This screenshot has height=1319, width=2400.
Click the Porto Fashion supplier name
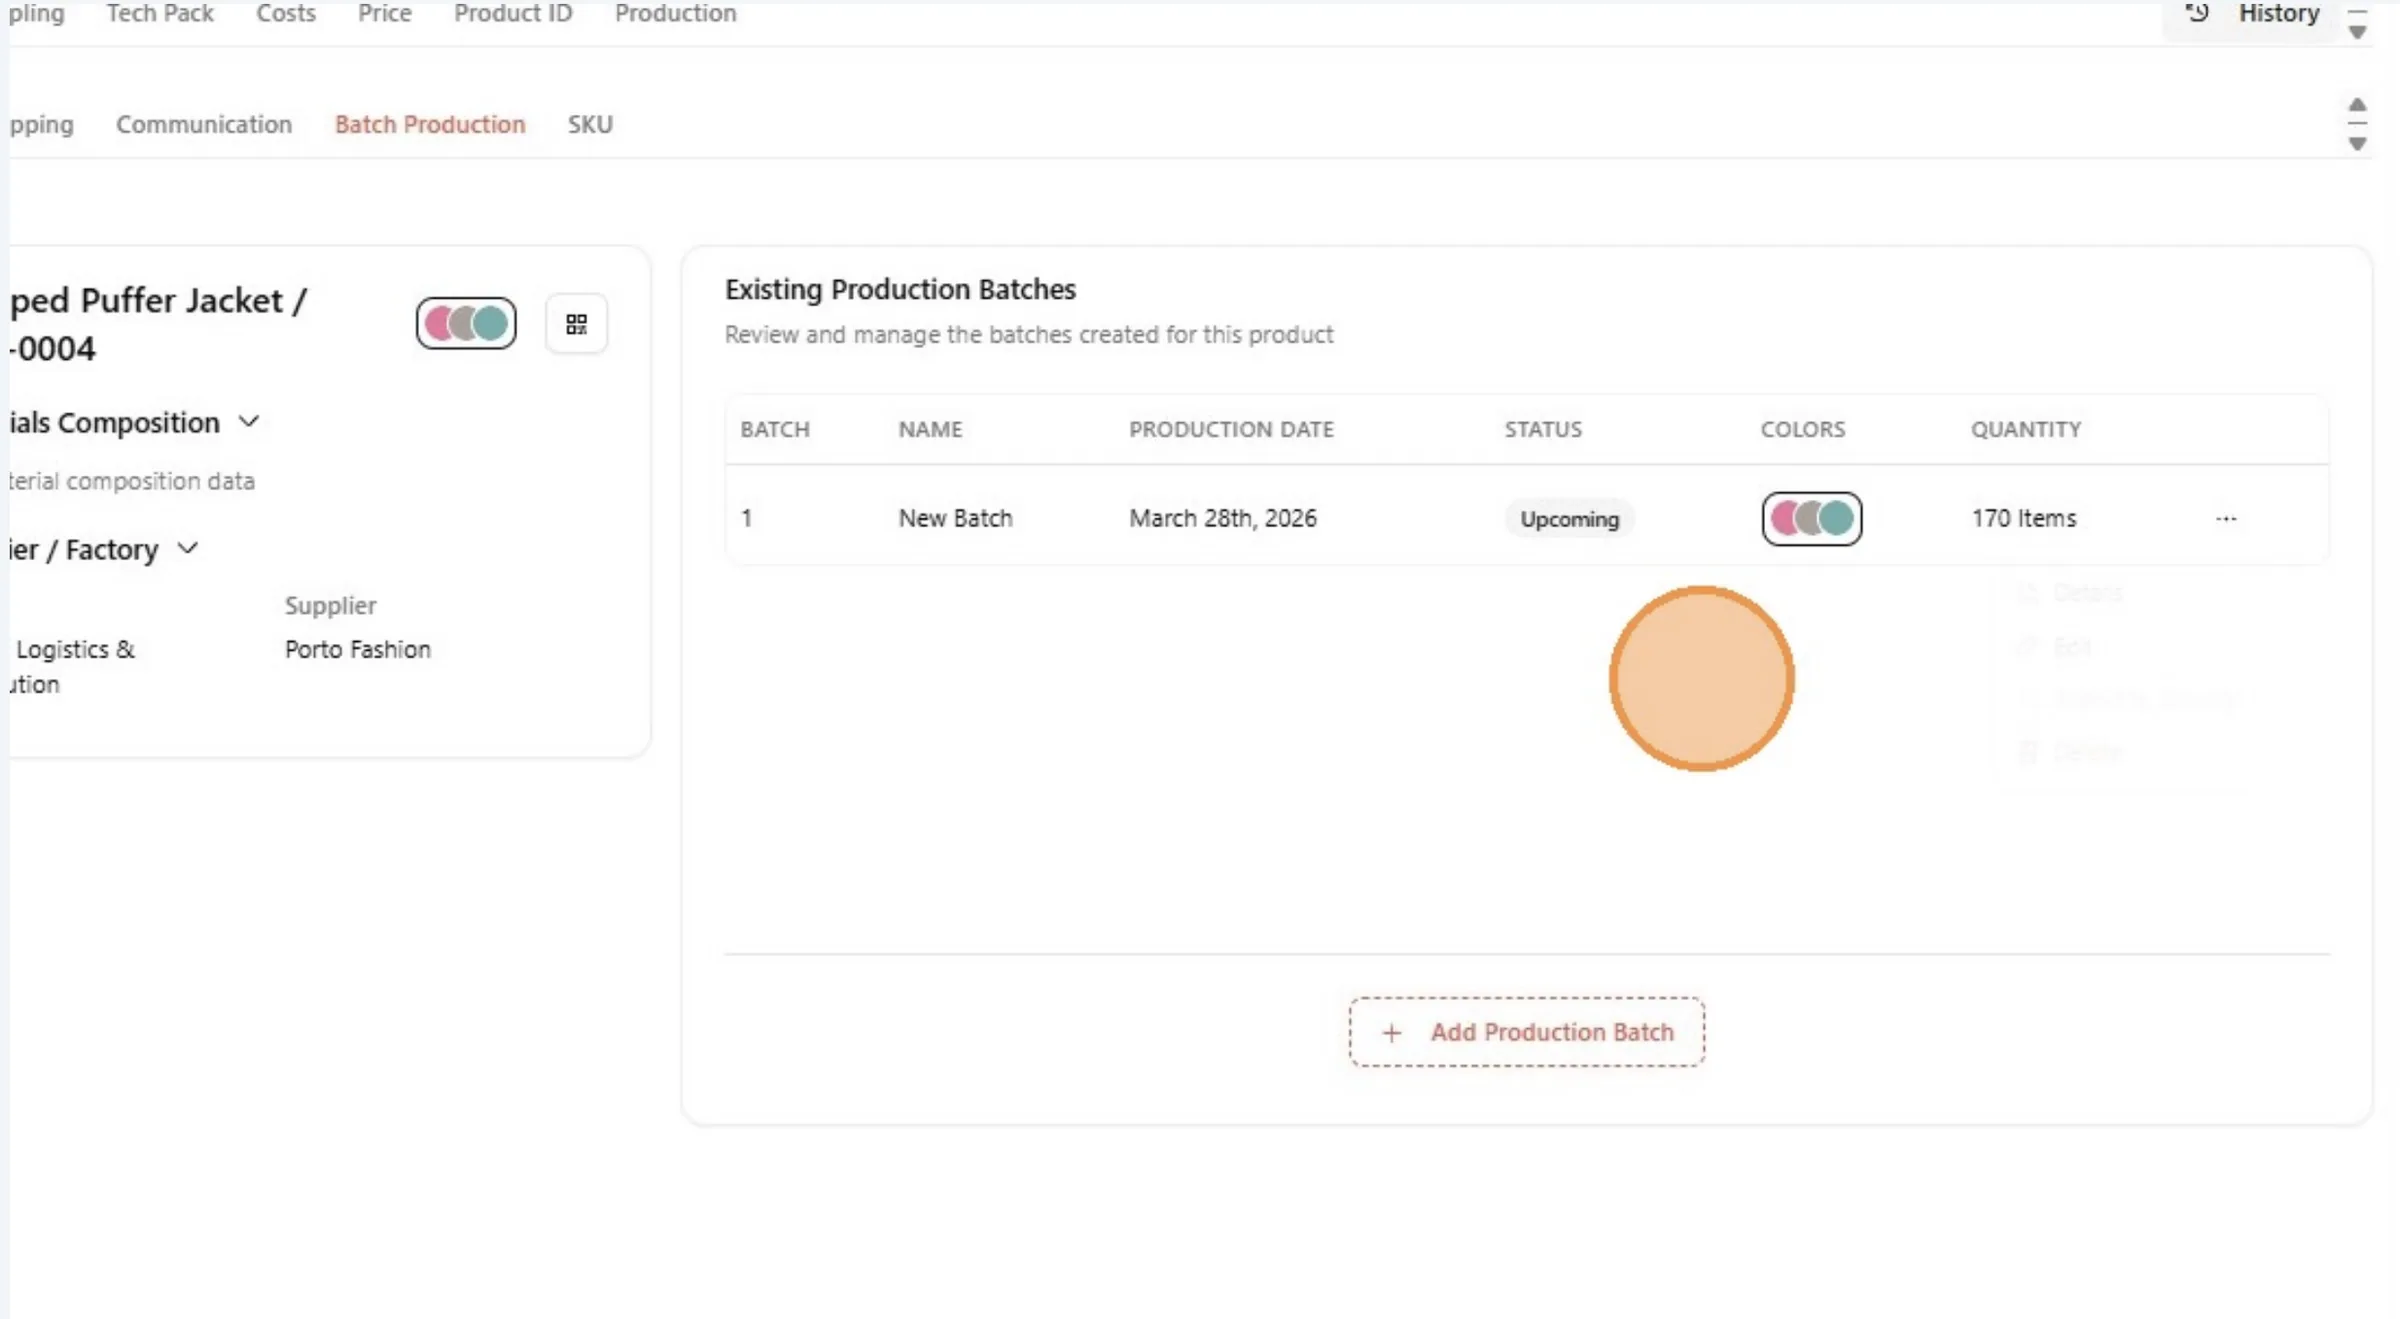coord(357,649)
